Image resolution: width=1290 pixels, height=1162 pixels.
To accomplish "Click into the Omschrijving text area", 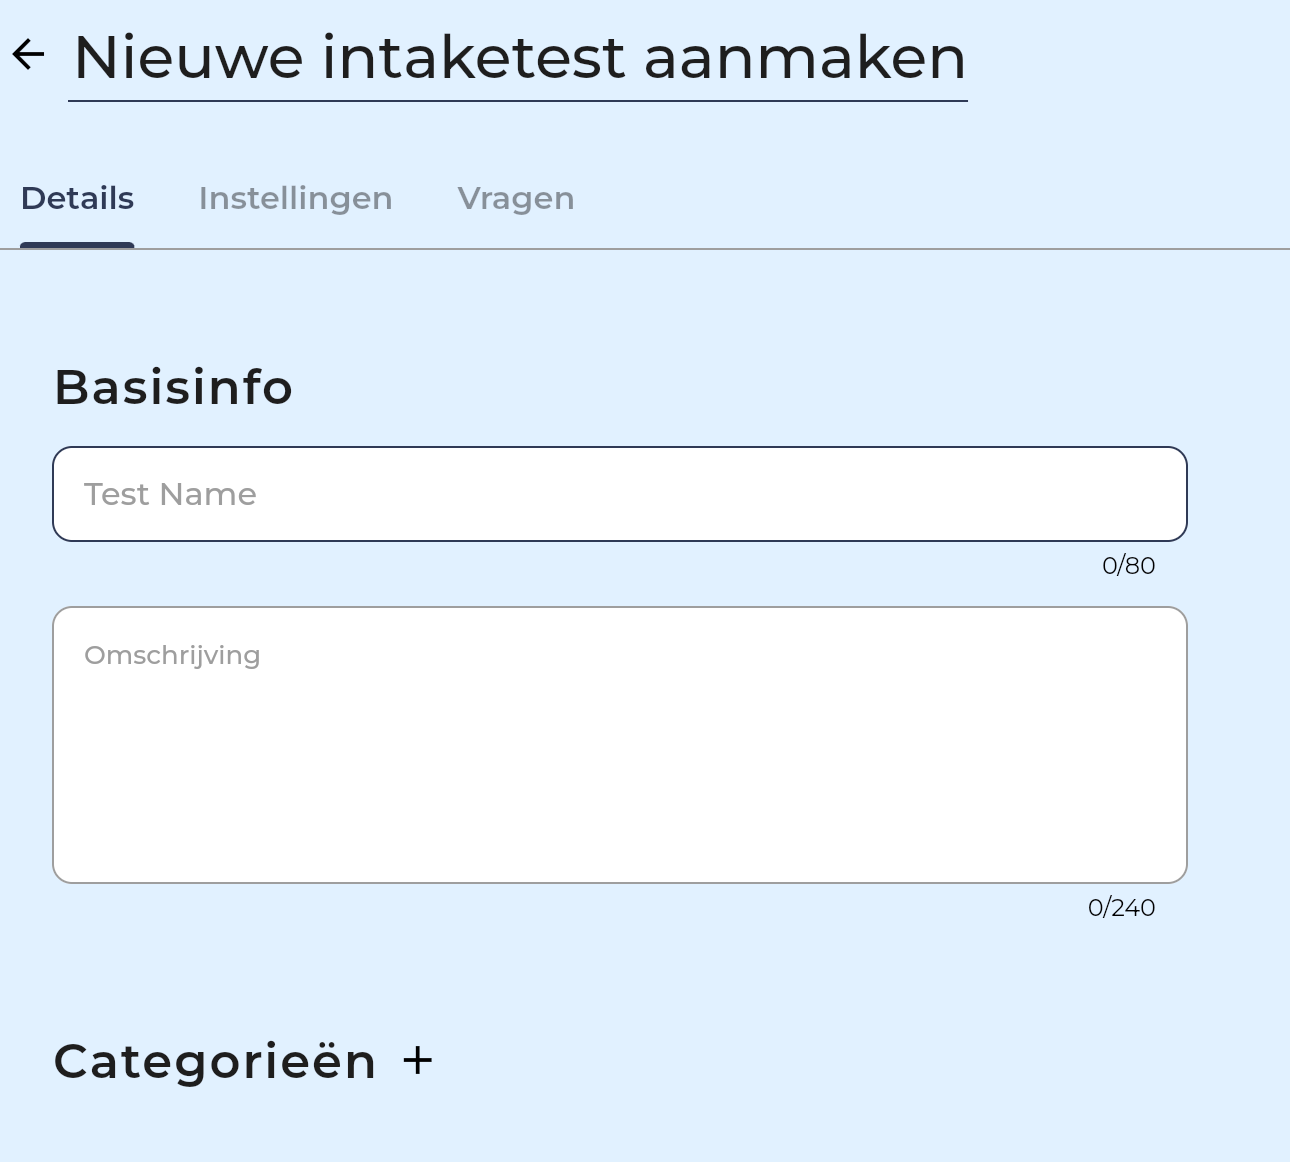I will [x=620, y=744].
